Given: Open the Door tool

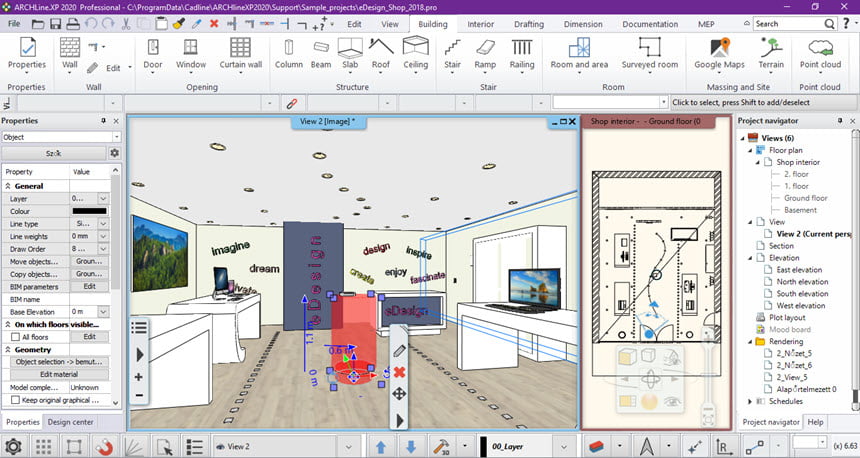Looking at the screenshot, I should click(153, 54).
